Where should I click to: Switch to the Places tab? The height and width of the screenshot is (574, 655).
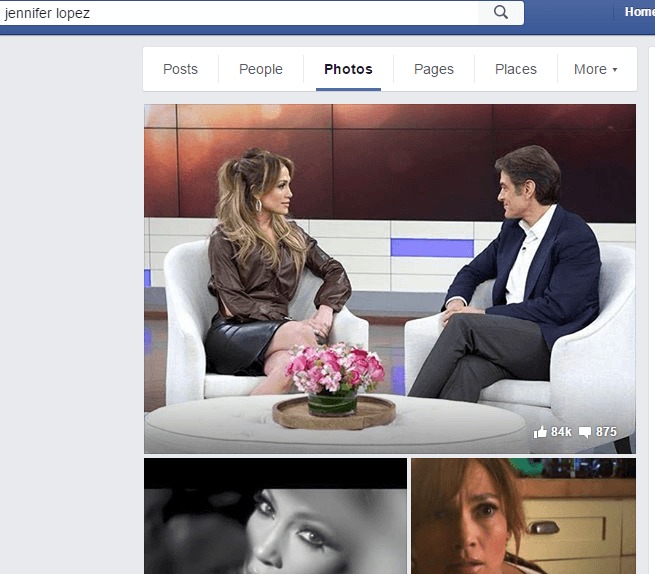tap(515, 69)
